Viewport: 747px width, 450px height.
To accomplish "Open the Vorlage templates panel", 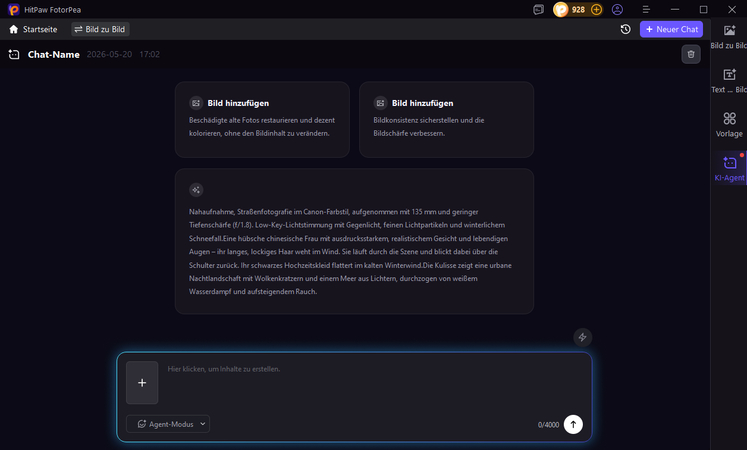I will click(x=729, y=125).
